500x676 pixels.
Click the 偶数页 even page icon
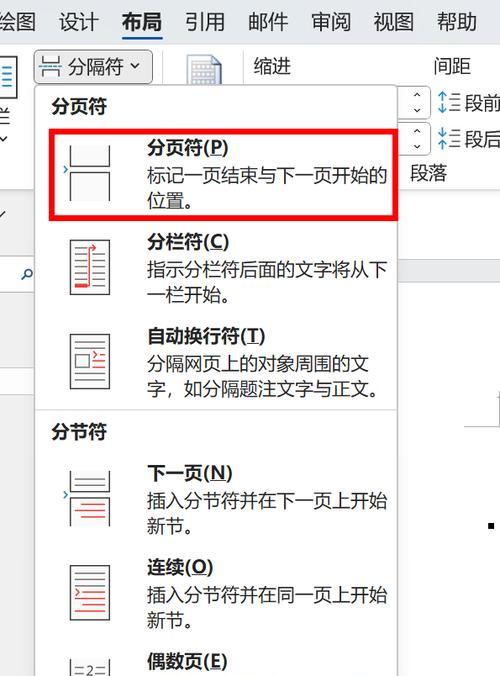coord(90,667)
